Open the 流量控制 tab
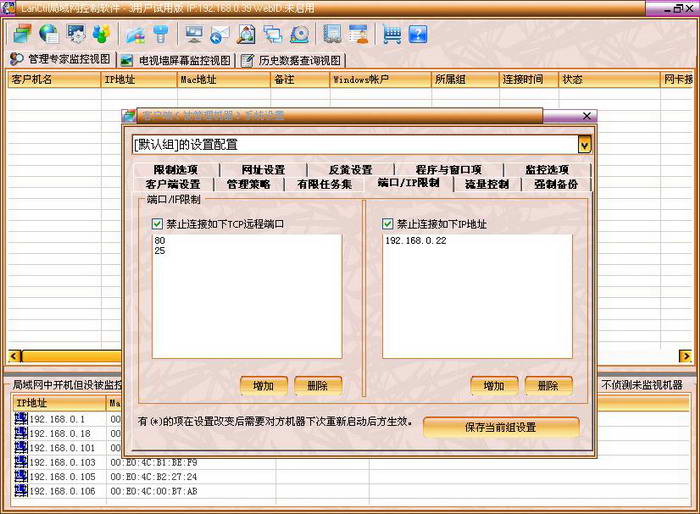This screenshot has width=700, height=514. click(487, 184)
